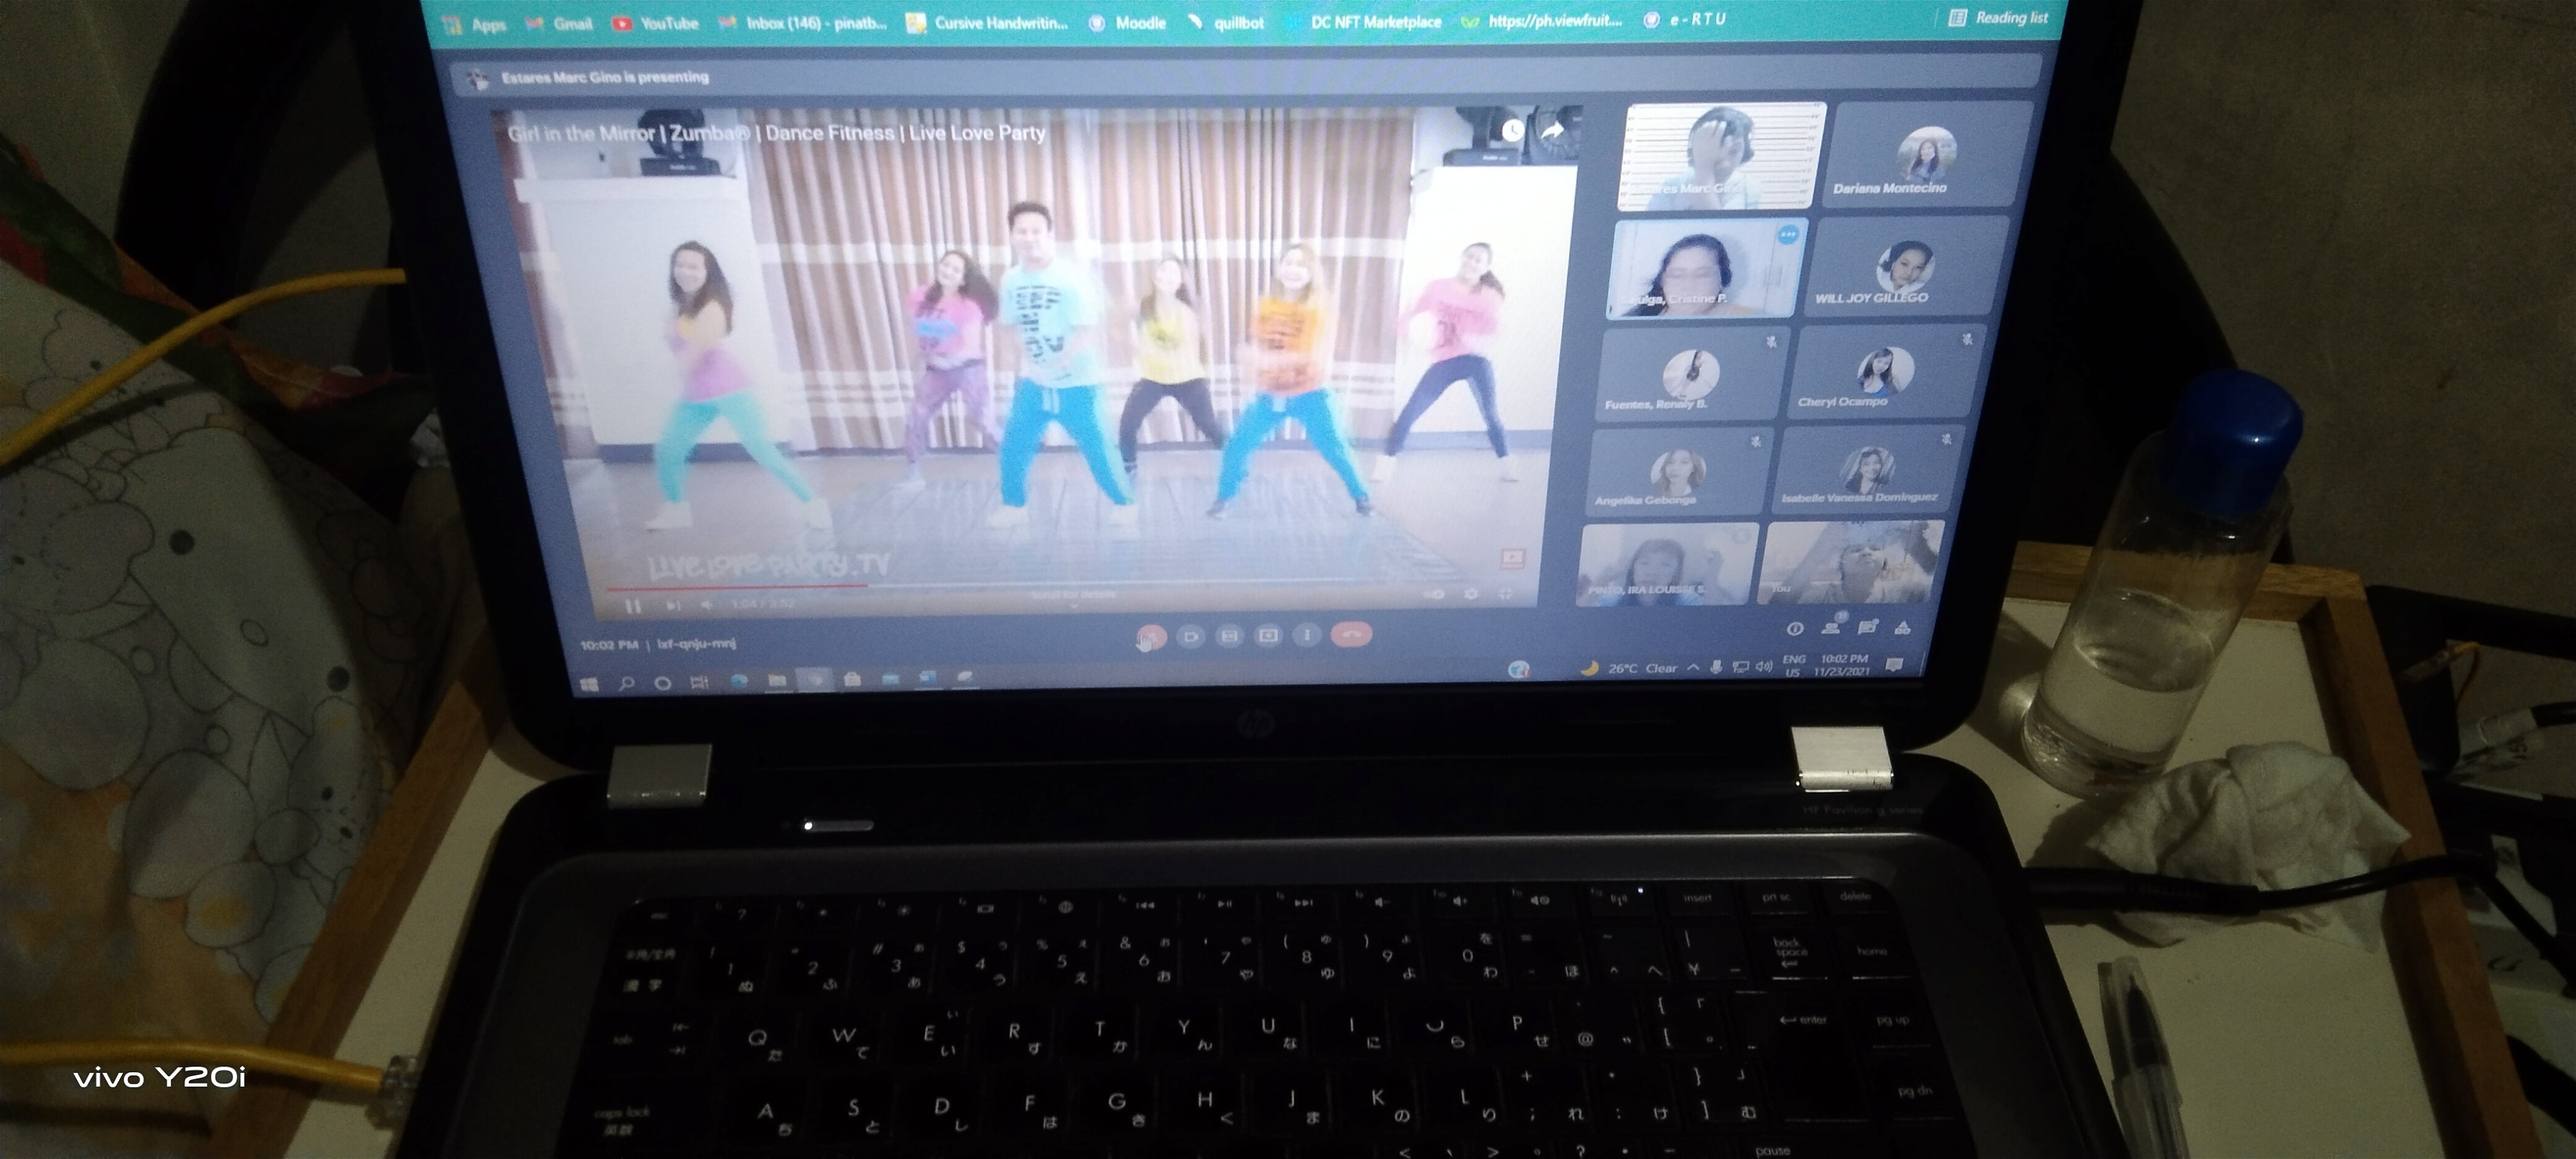The width and height of the screenshot is (2576, 1159).
Task: Toggle camera in Meet controls
Action: click(x=1190, y=636)
